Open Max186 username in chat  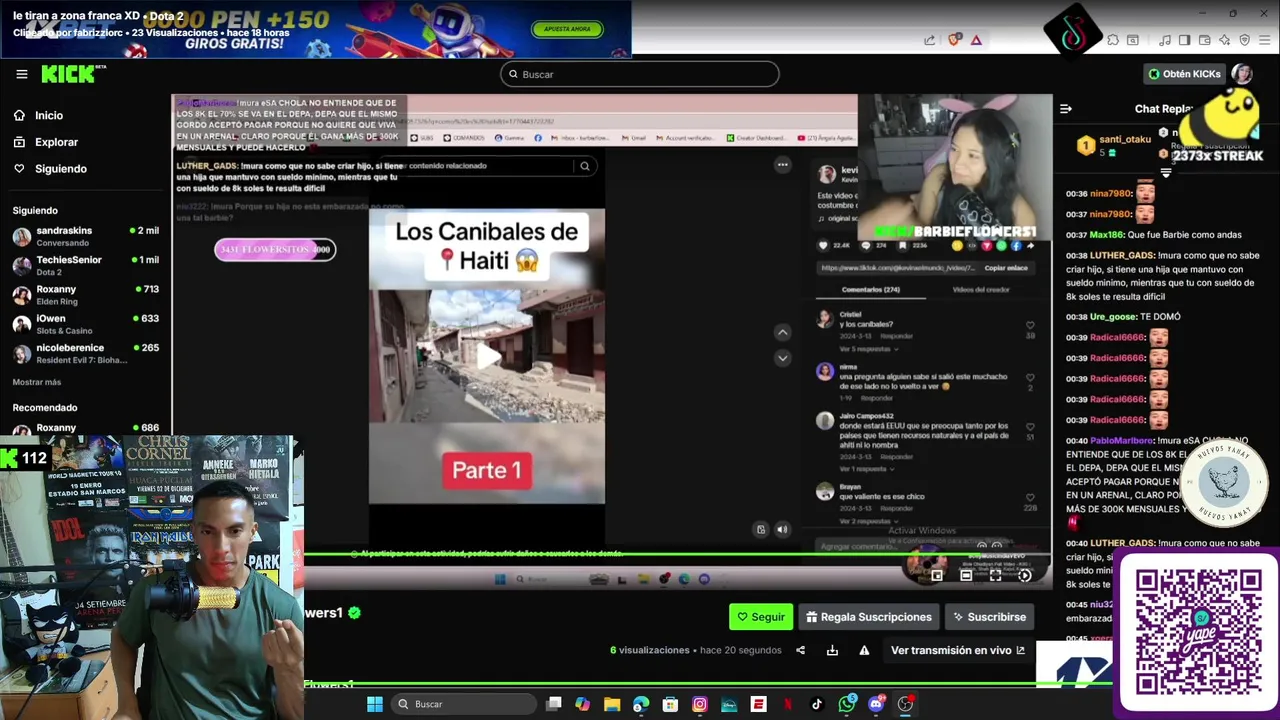coord(1107,235)
